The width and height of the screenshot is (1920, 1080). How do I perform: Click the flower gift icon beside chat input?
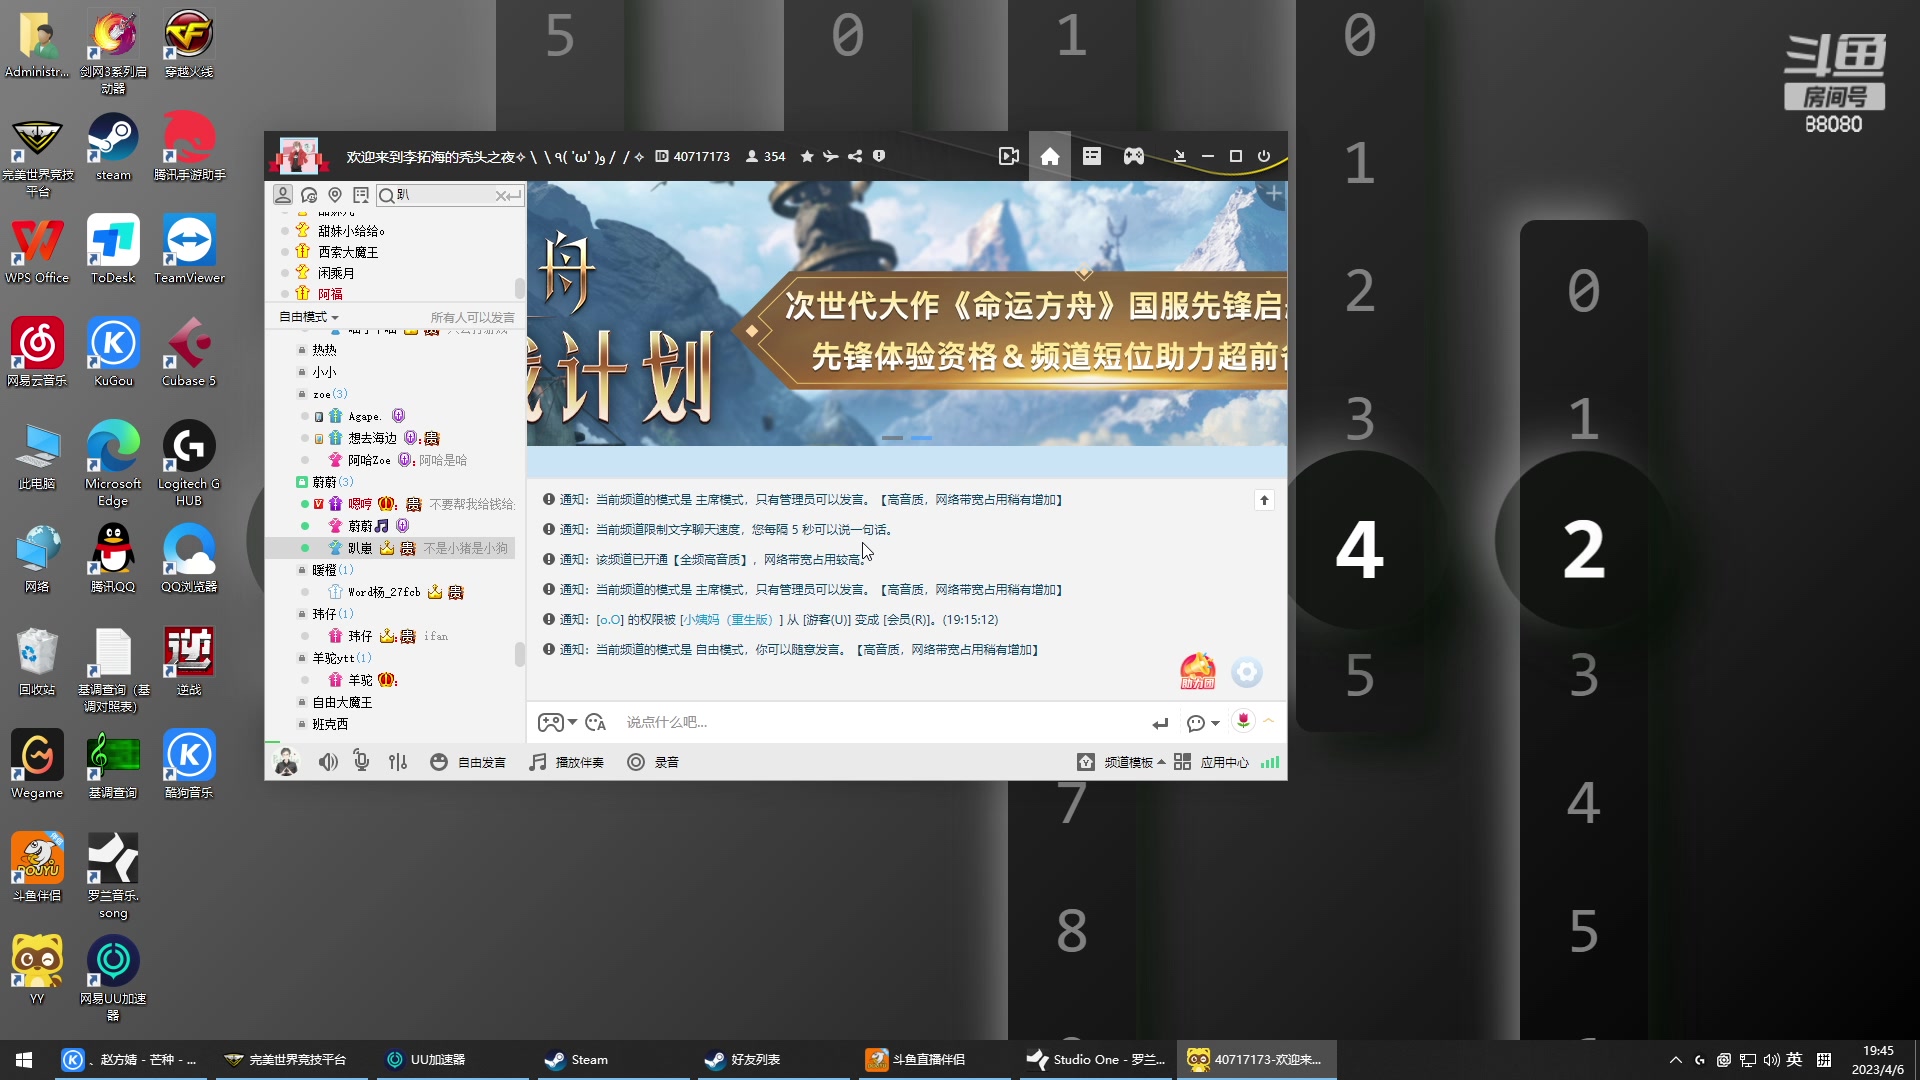pos(1243,721)
